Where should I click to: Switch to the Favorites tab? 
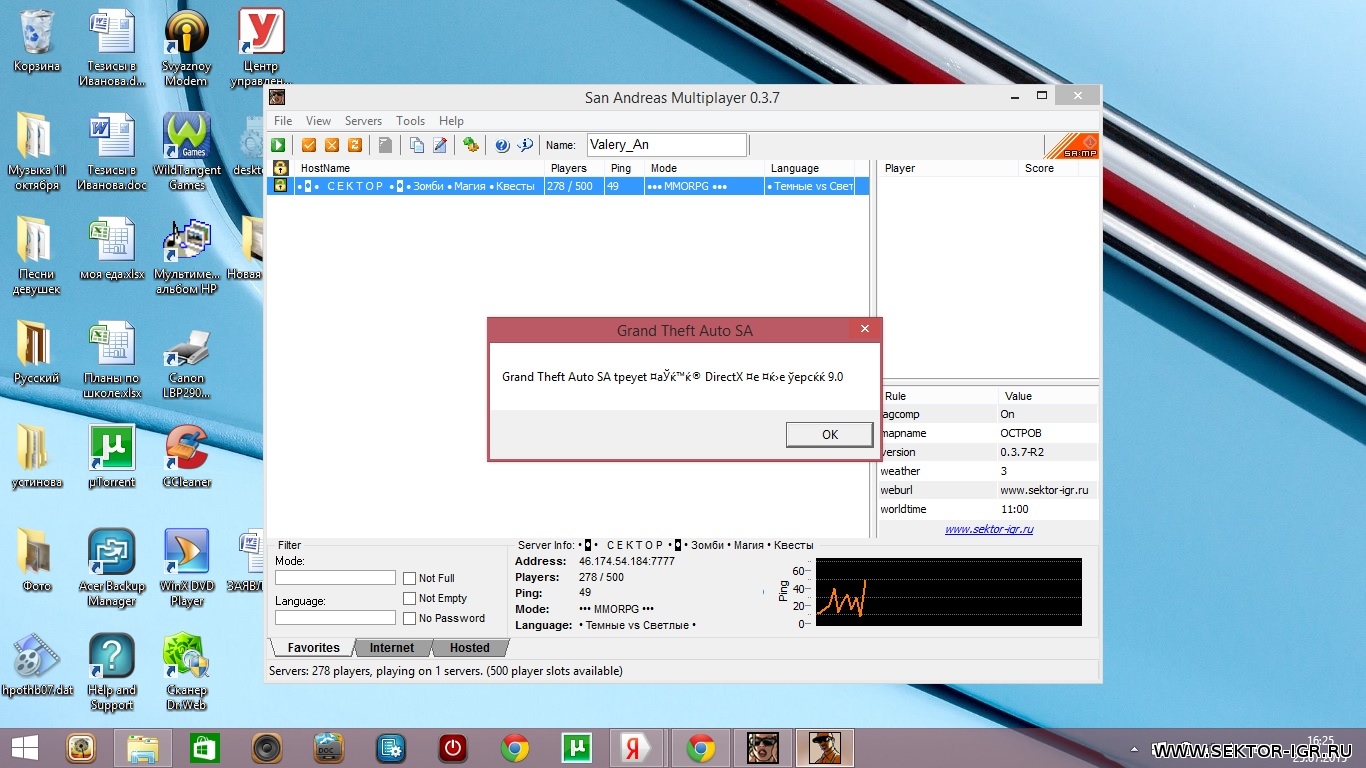coord(313,648)
